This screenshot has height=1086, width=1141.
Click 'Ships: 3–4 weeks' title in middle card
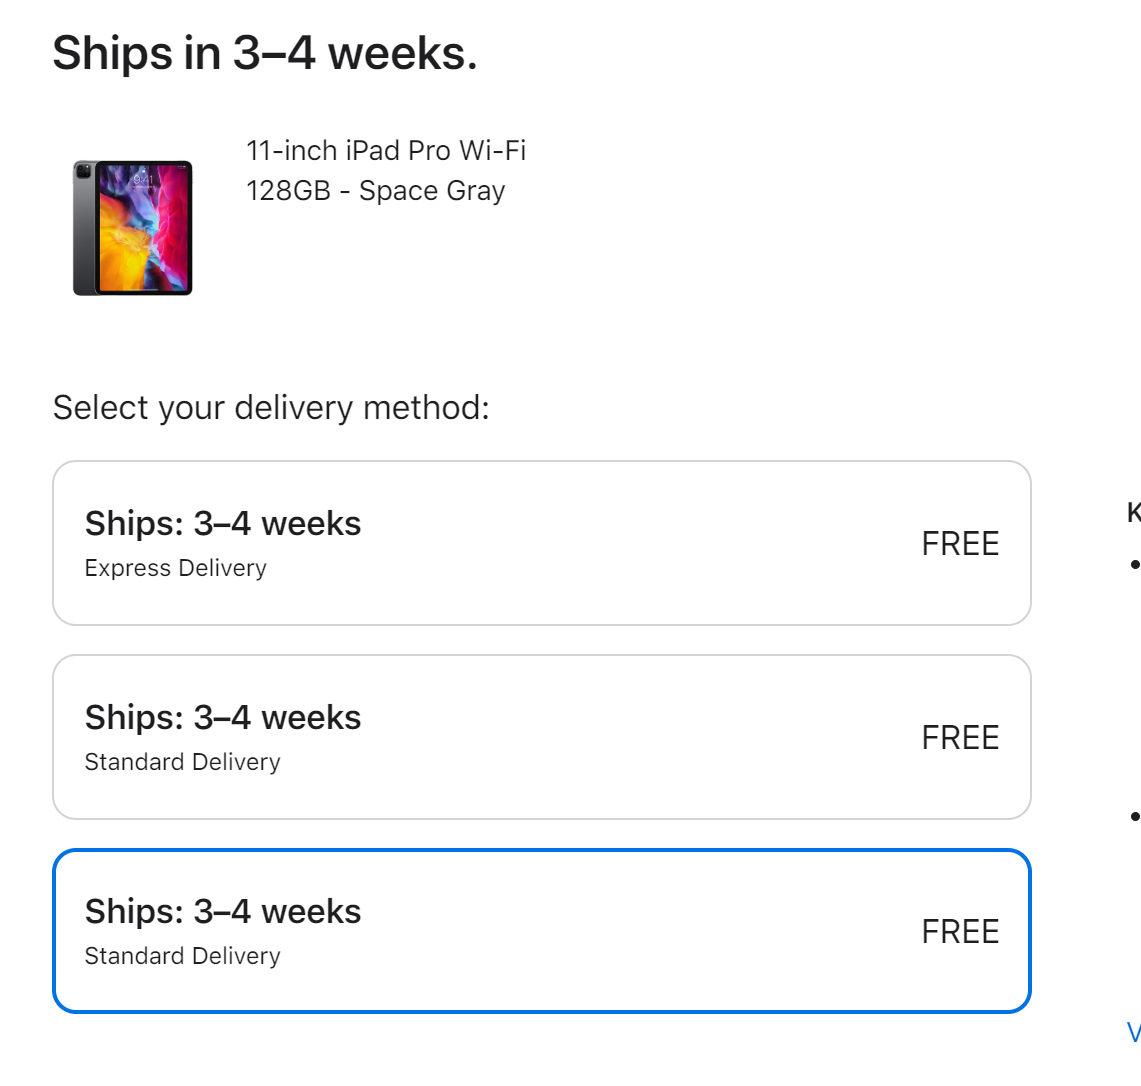223,718
